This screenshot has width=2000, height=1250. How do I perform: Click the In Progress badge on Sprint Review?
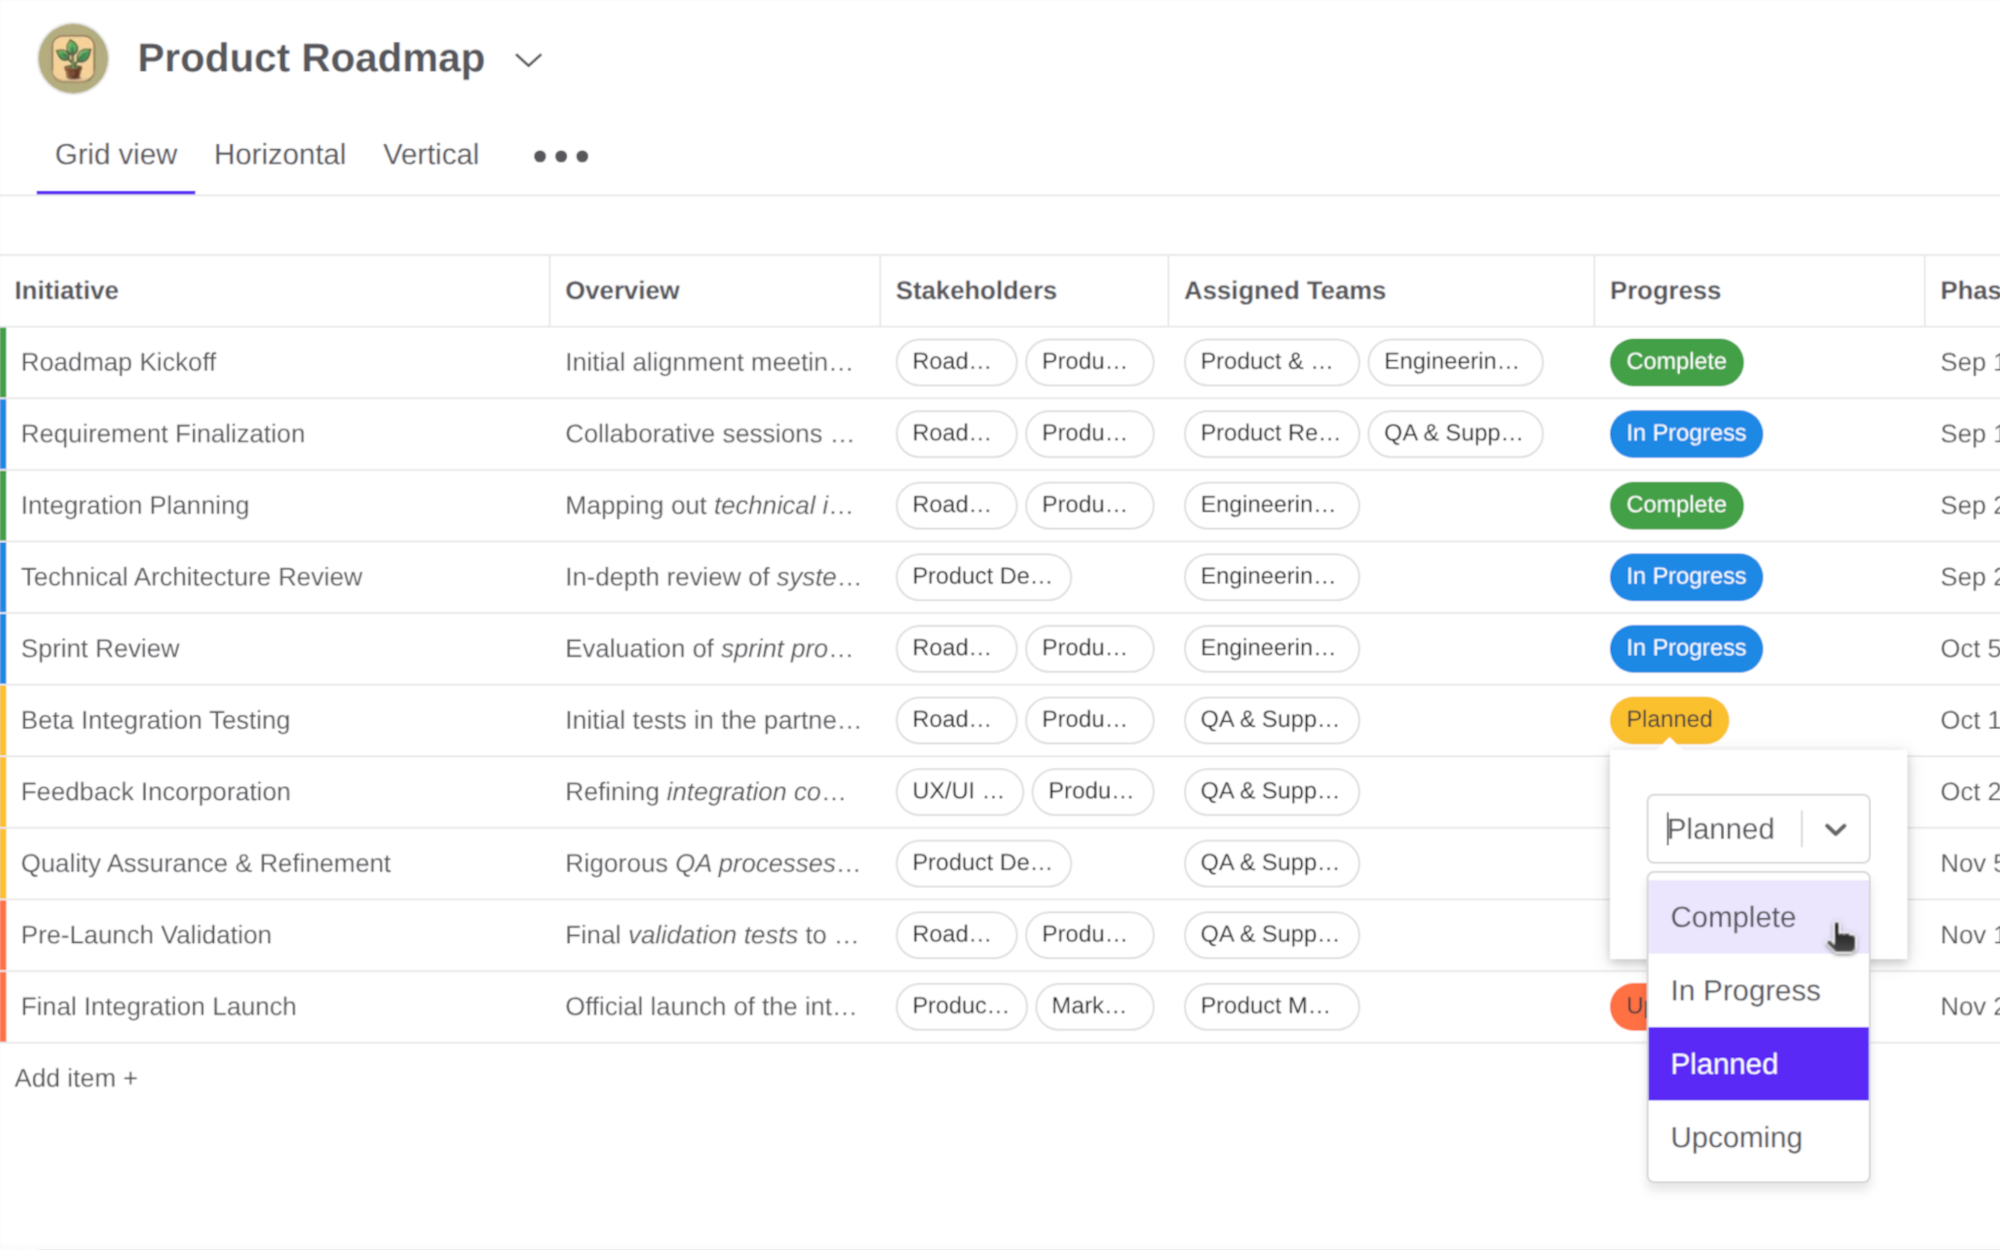[x=1685, y=648]
